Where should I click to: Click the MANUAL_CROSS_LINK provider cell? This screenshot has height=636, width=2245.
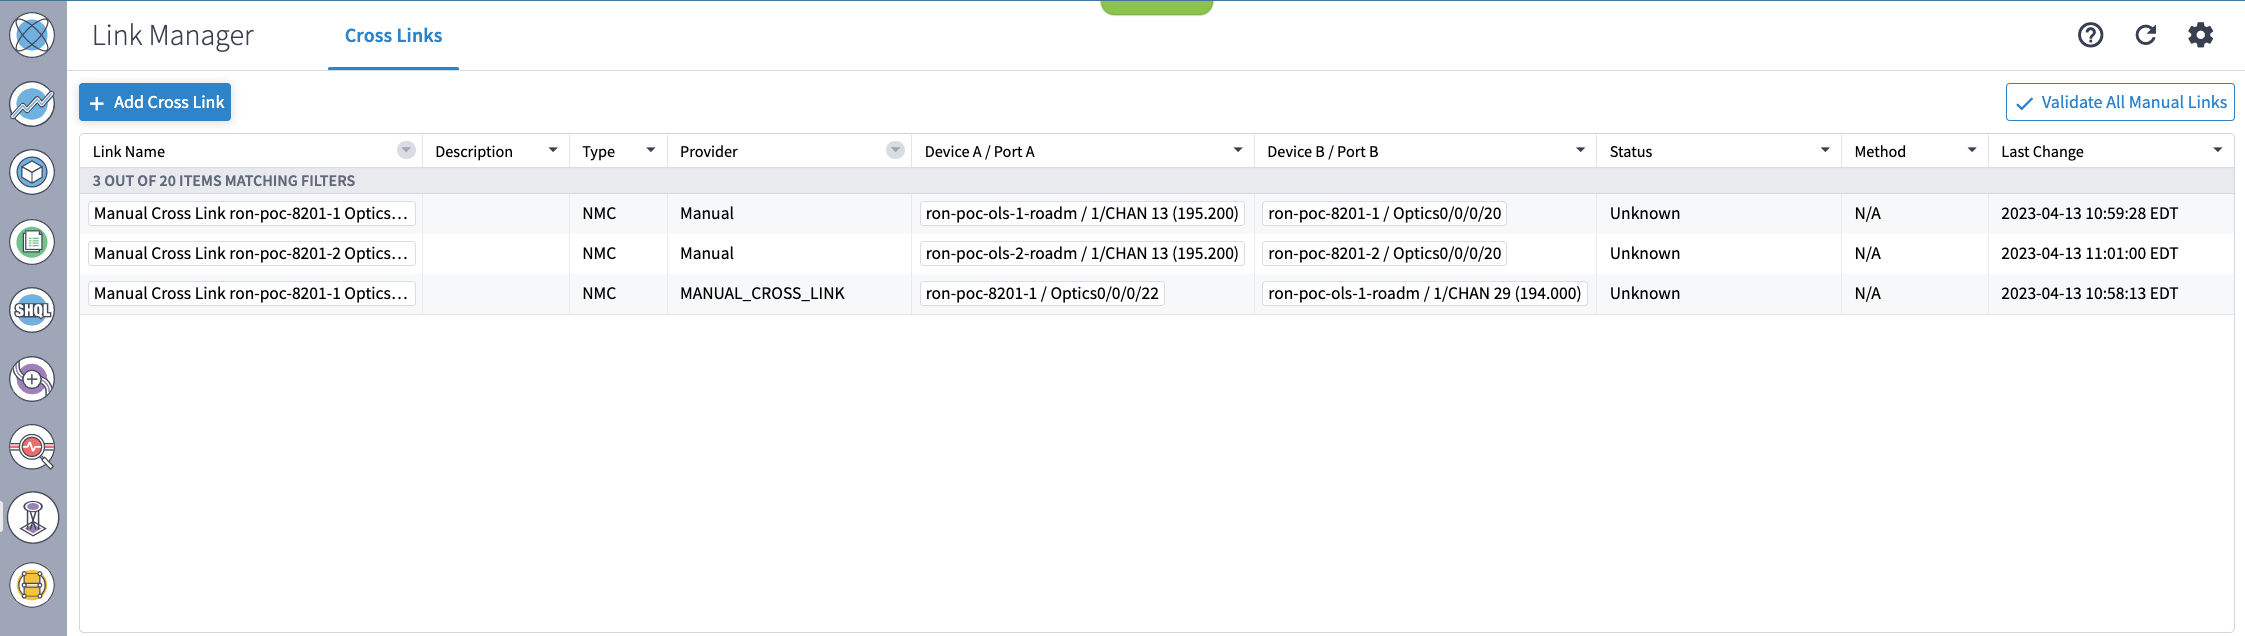(762, 293)
